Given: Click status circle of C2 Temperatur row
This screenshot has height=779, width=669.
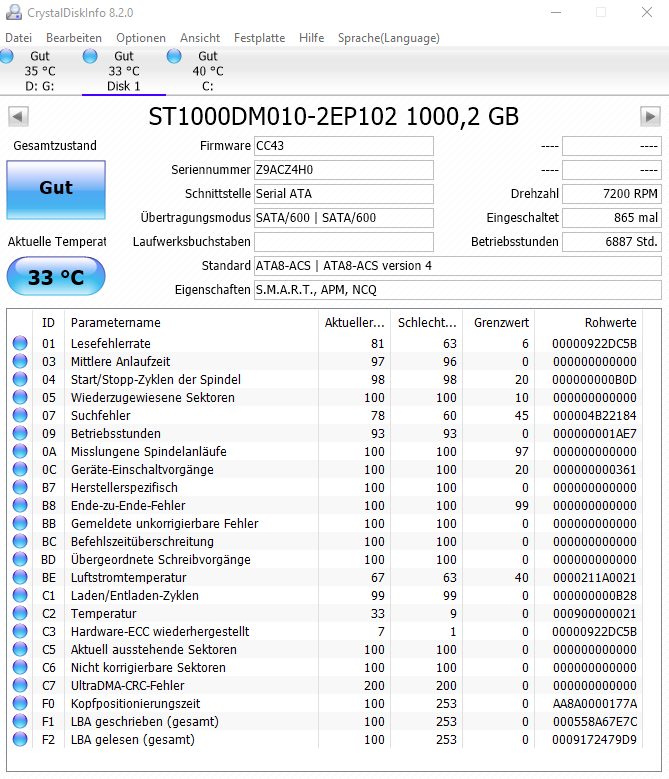Looking at the screenshot, I should pos(20,614).
